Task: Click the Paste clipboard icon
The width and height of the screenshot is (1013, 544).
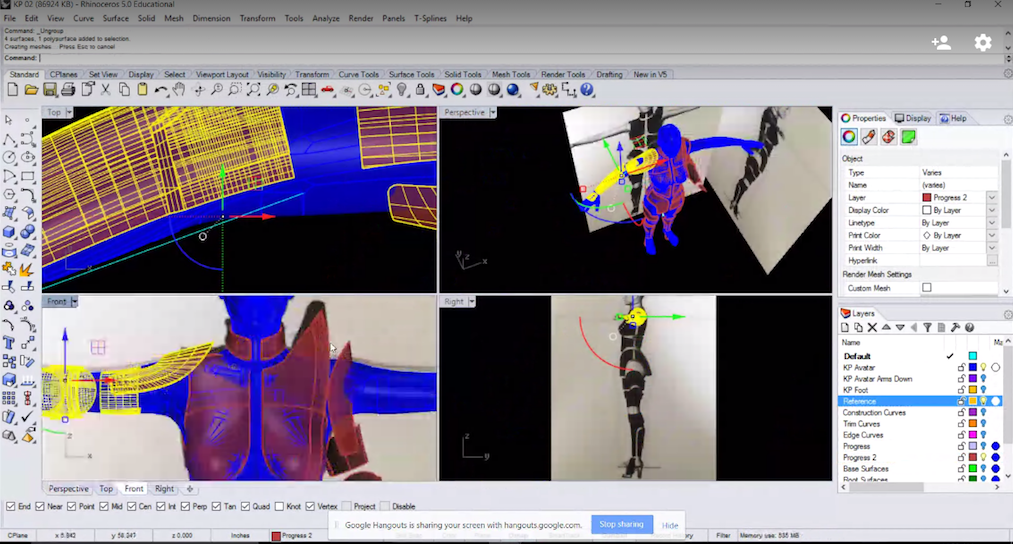Action: coord(142,90)
